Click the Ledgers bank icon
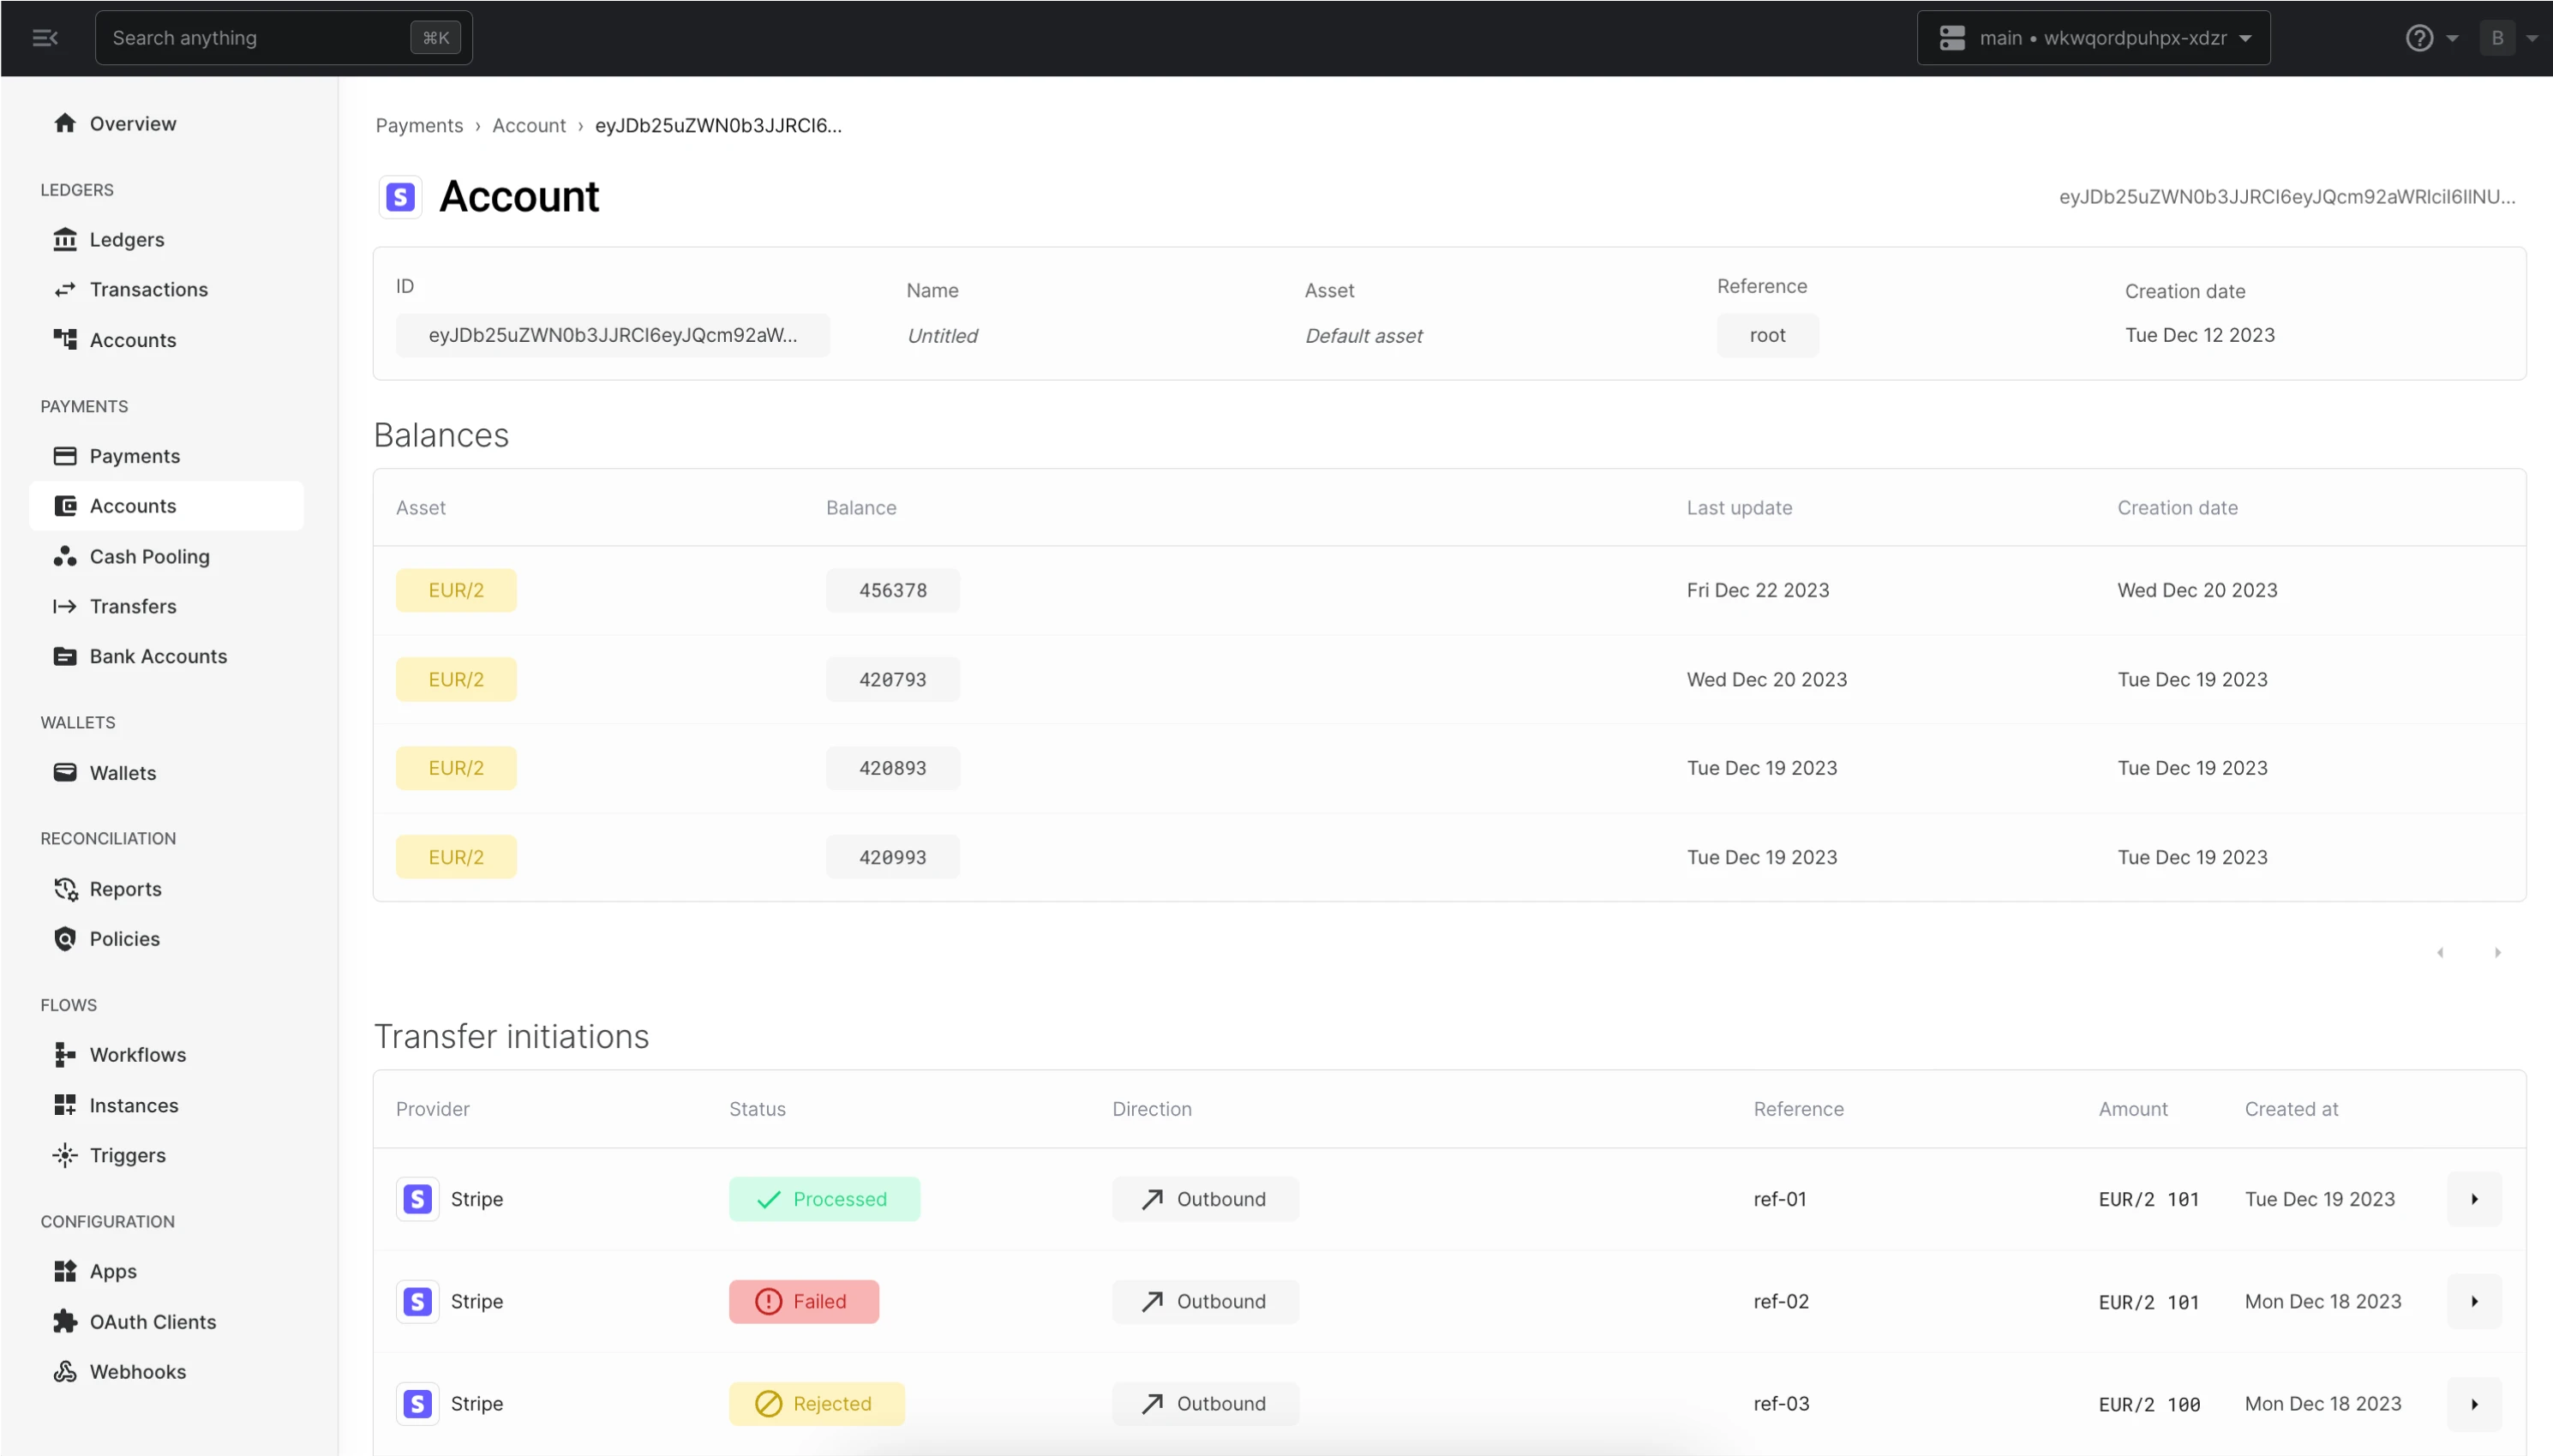This screenshot has height=1456, width=2553. [65, 239]
